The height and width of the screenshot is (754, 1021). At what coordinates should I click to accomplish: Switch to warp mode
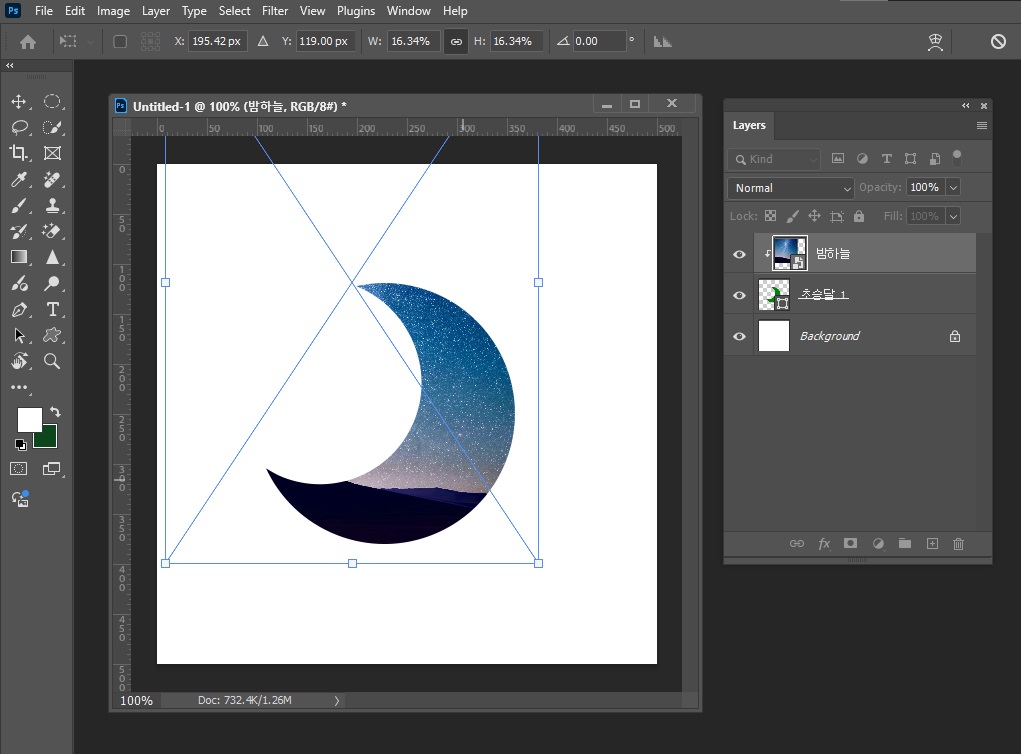pos(935,42)
